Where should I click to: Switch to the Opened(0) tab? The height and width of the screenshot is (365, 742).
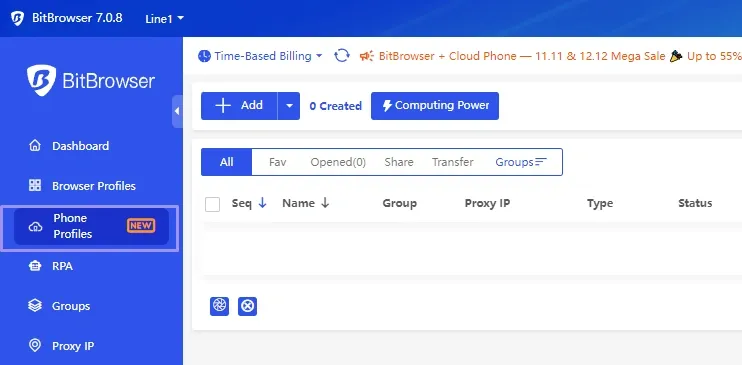(338, 162)
